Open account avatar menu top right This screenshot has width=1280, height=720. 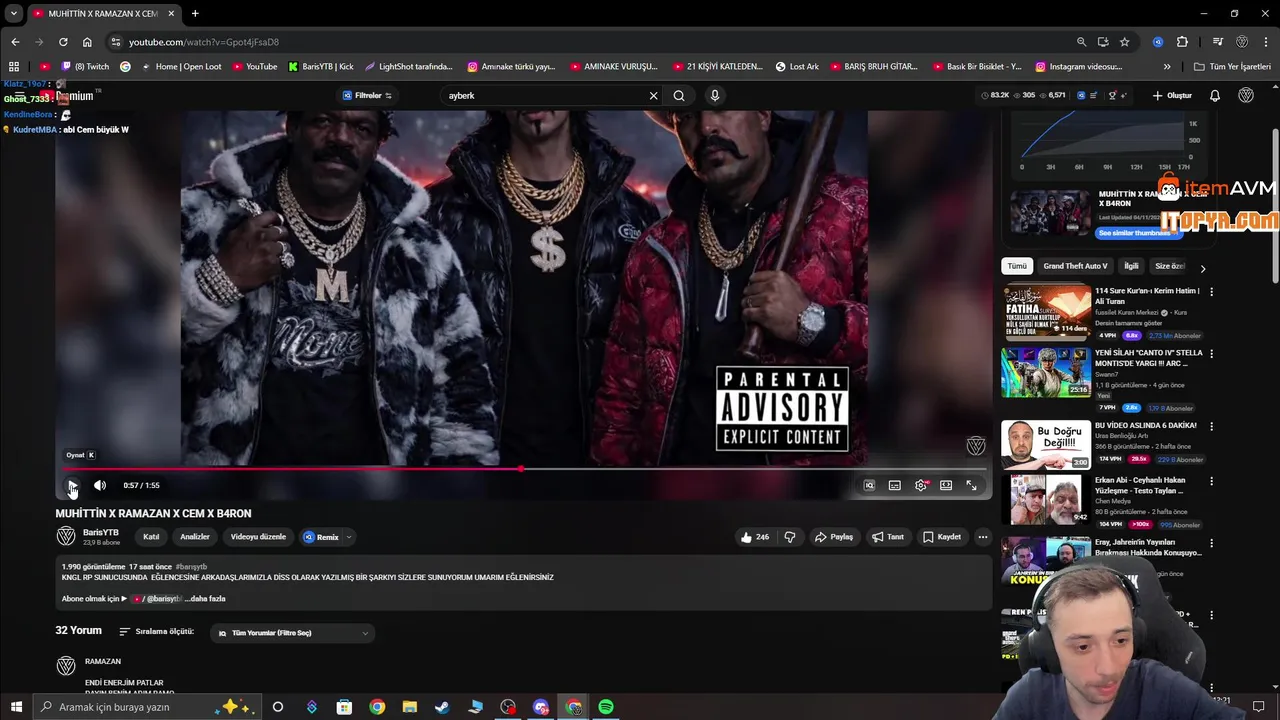coord(1246,96)
